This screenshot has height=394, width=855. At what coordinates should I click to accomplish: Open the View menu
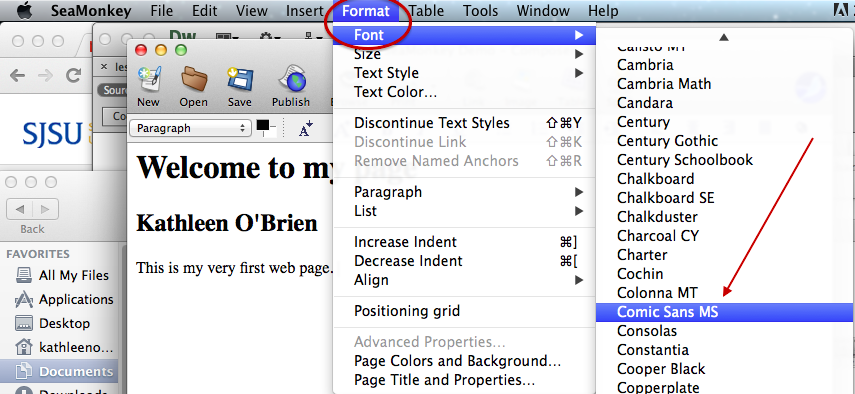251,11
